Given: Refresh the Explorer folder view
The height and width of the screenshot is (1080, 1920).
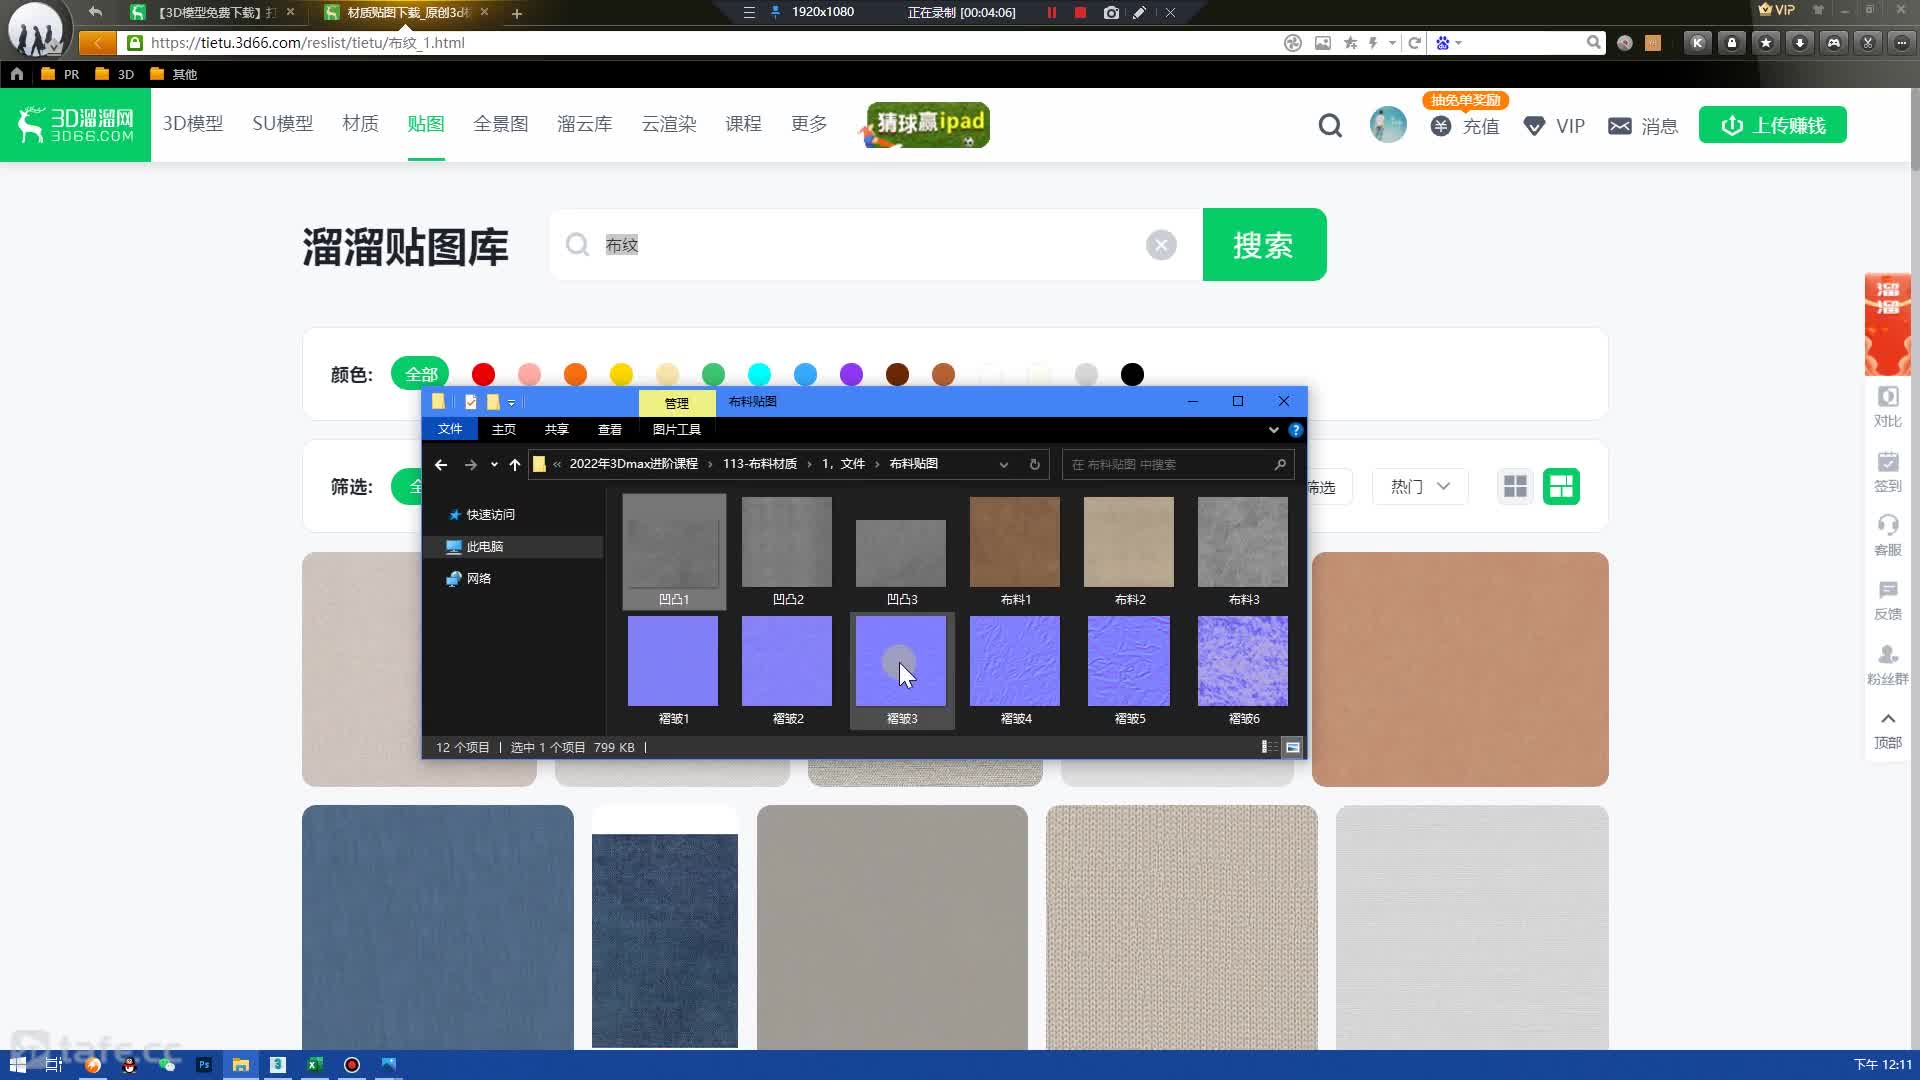Looking at the screenshot, I should 1035,465.
